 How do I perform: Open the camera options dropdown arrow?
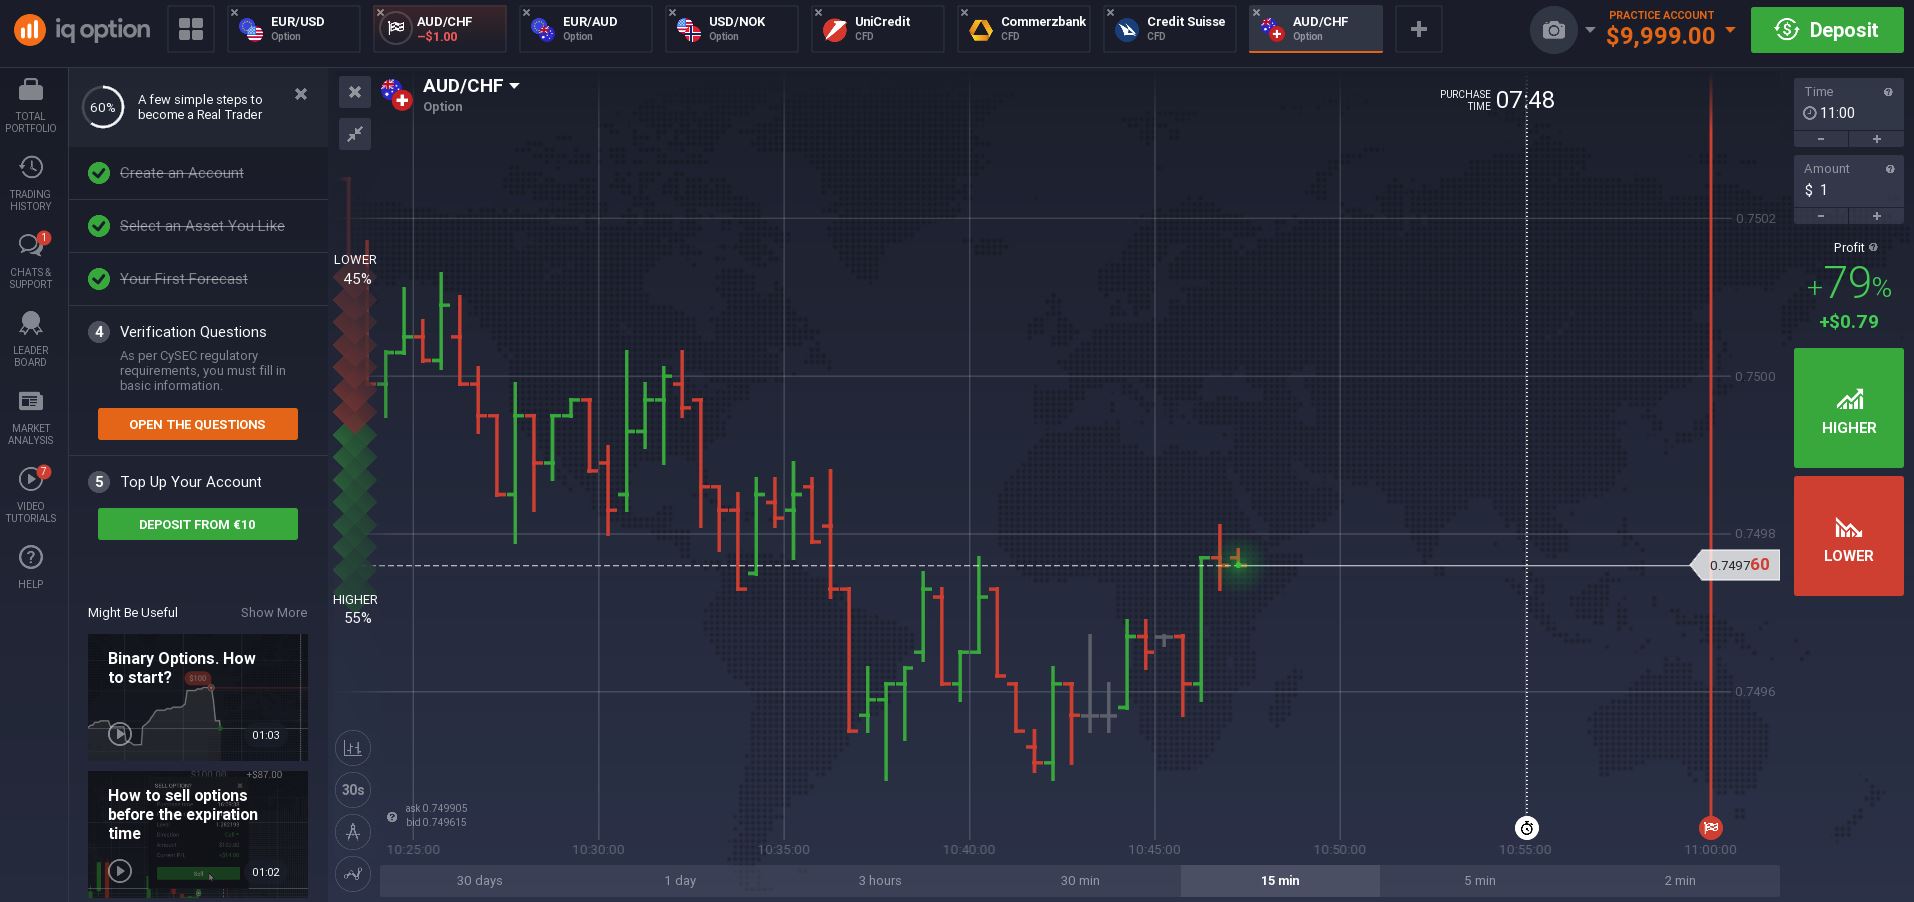pyautogui.click(x=1590, y=30)
